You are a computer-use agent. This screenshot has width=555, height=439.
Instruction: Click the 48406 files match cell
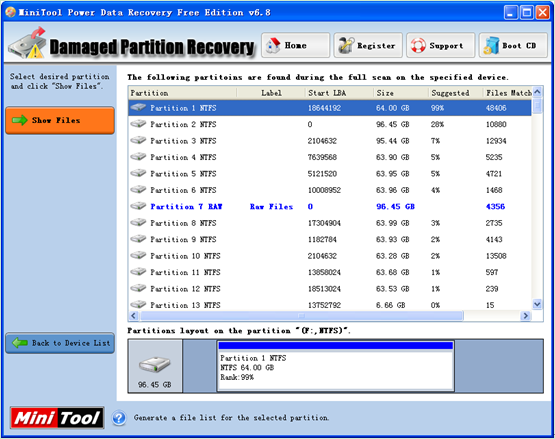(x=496, y=108)
